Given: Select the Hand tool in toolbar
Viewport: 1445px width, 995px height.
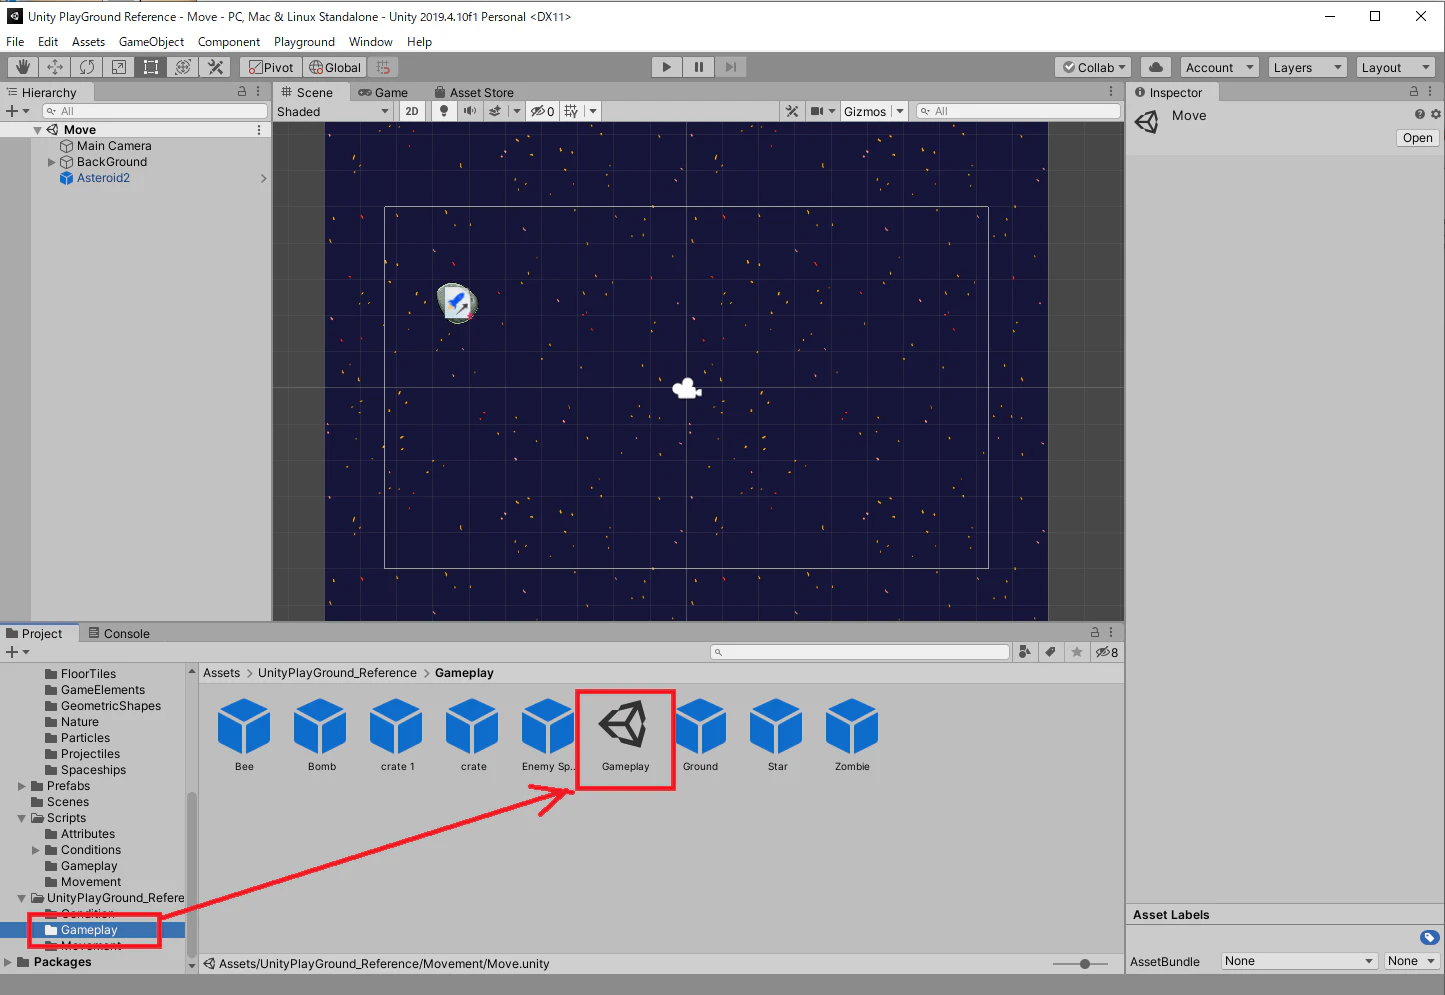Looking at the screenshot, I should (22, 67).
